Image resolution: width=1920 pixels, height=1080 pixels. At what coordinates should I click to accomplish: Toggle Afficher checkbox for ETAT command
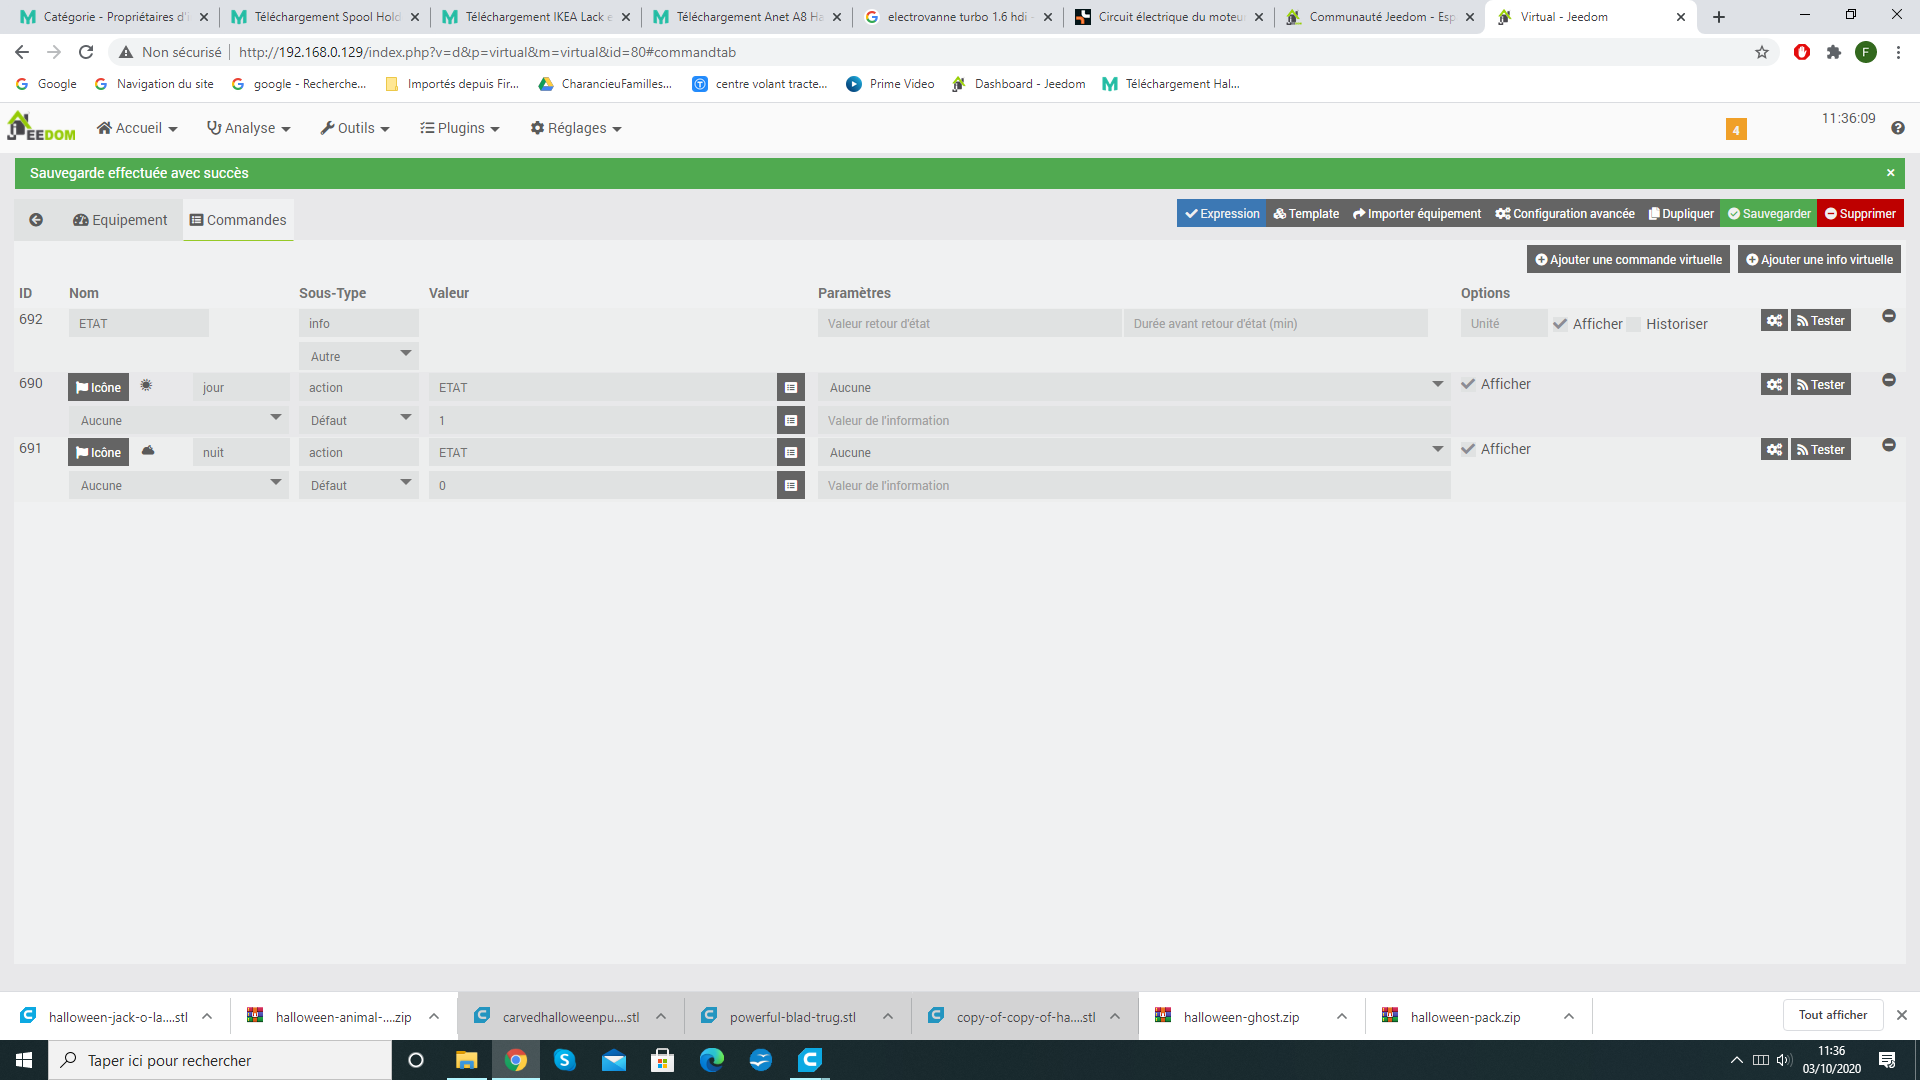(x=1560, y=324)
